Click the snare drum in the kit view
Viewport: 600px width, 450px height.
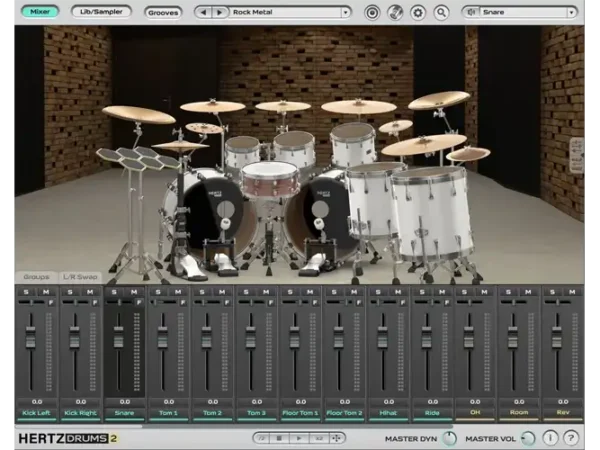click(x=271, y=178)
